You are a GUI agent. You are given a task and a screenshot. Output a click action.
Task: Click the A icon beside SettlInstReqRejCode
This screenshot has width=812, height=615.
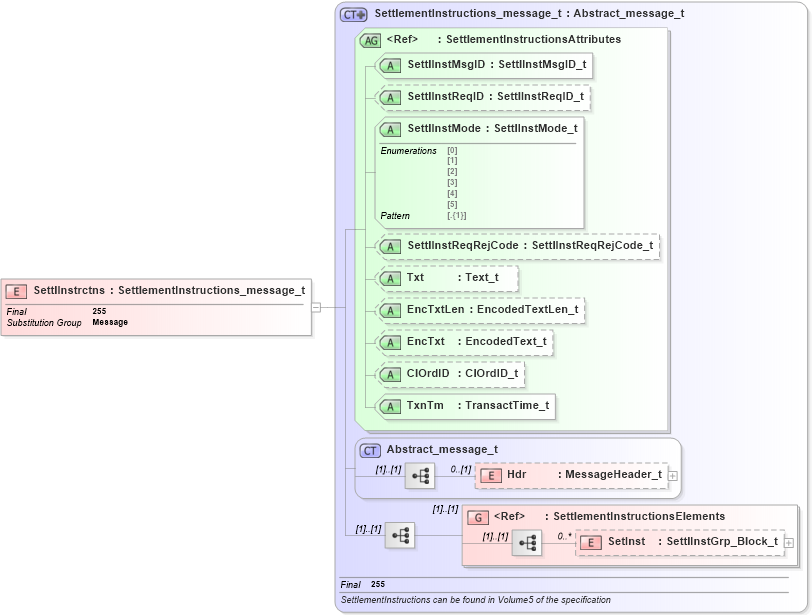(x=389, y=245)
